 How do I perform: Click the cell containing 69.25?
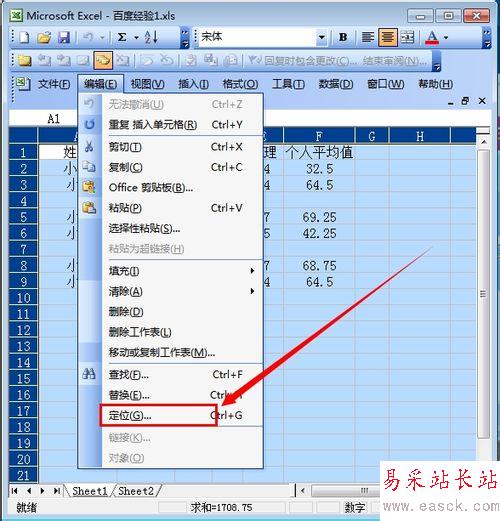(x=319, y=217)
